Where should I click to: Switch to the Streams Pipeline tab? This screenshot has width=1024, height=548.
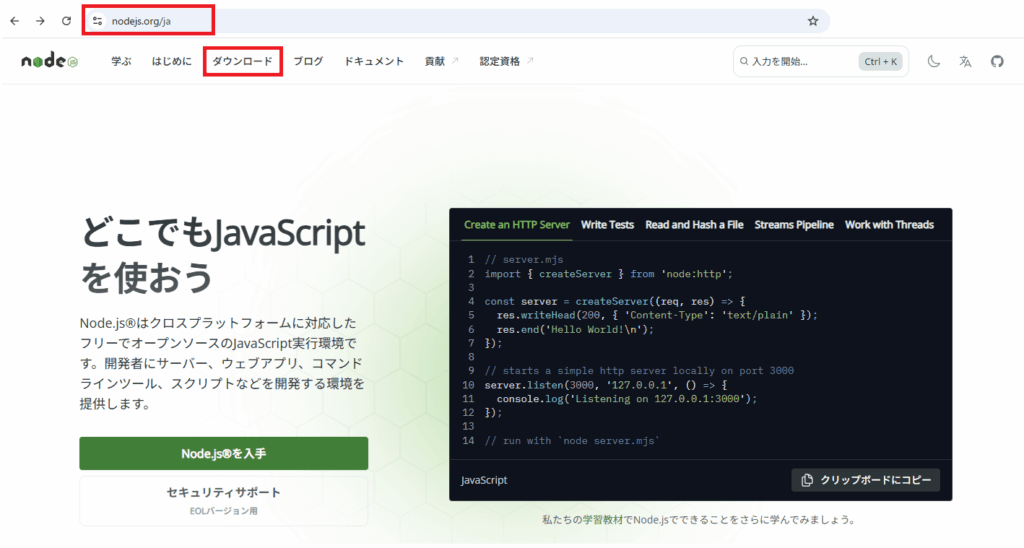pyautogui.click(x=794, y=225)
